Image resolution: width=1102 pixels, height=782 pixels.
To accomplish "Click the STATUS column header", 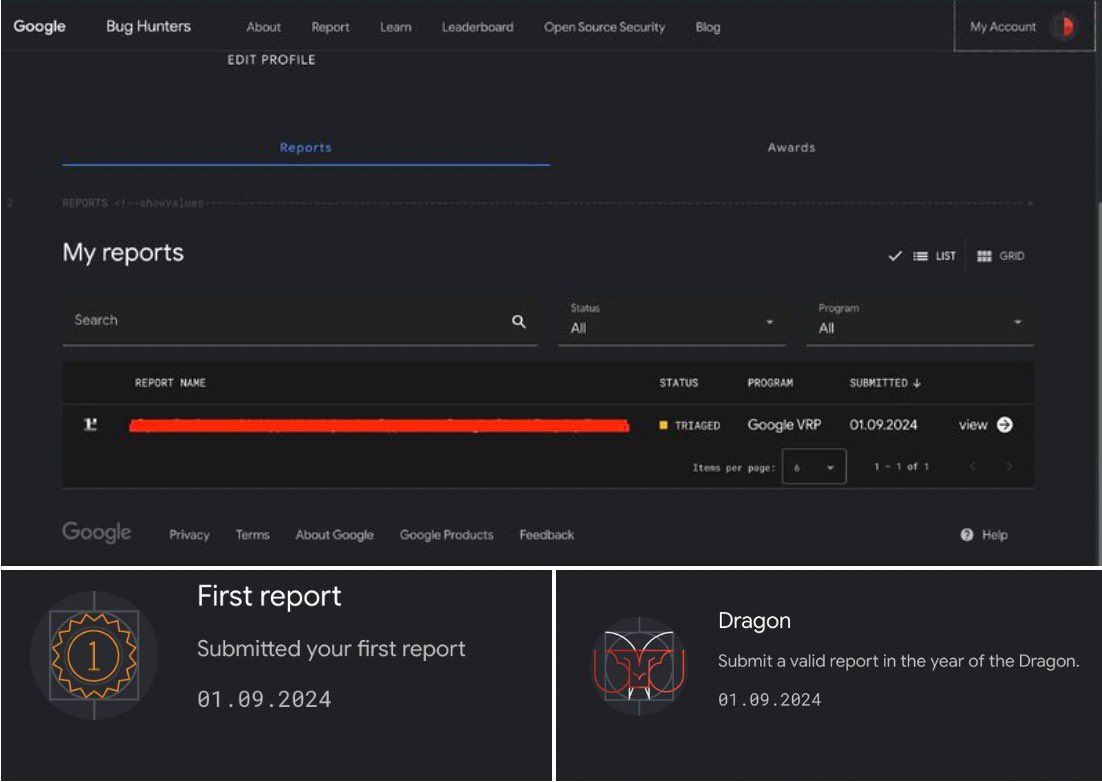I will click(679, 383).
